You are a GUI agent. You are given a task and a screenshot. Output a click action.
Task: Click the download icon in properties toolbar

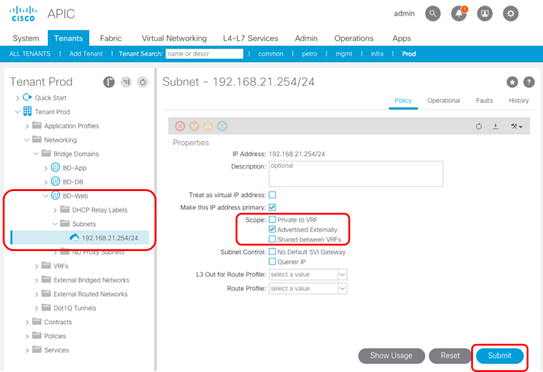point(496,126)
